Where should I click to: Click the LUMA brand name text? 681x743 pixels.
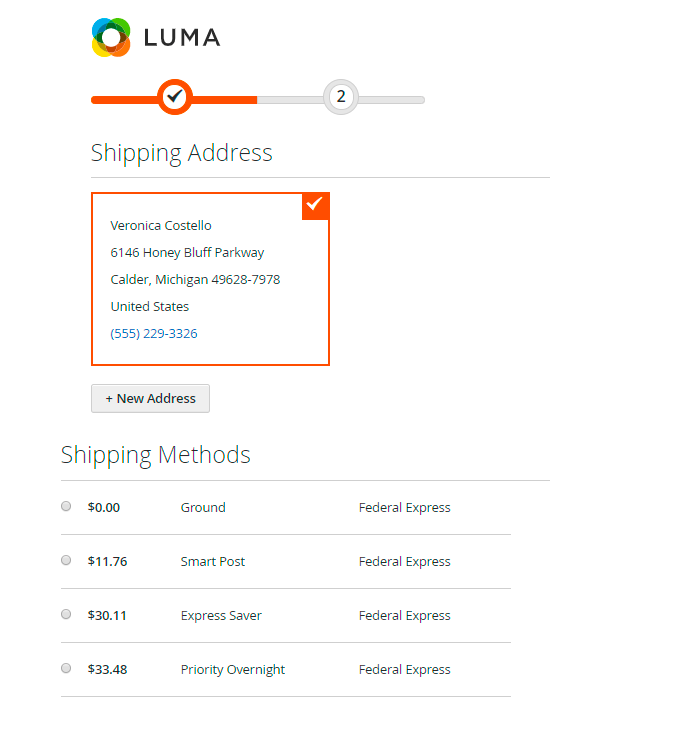click(181, 38)
